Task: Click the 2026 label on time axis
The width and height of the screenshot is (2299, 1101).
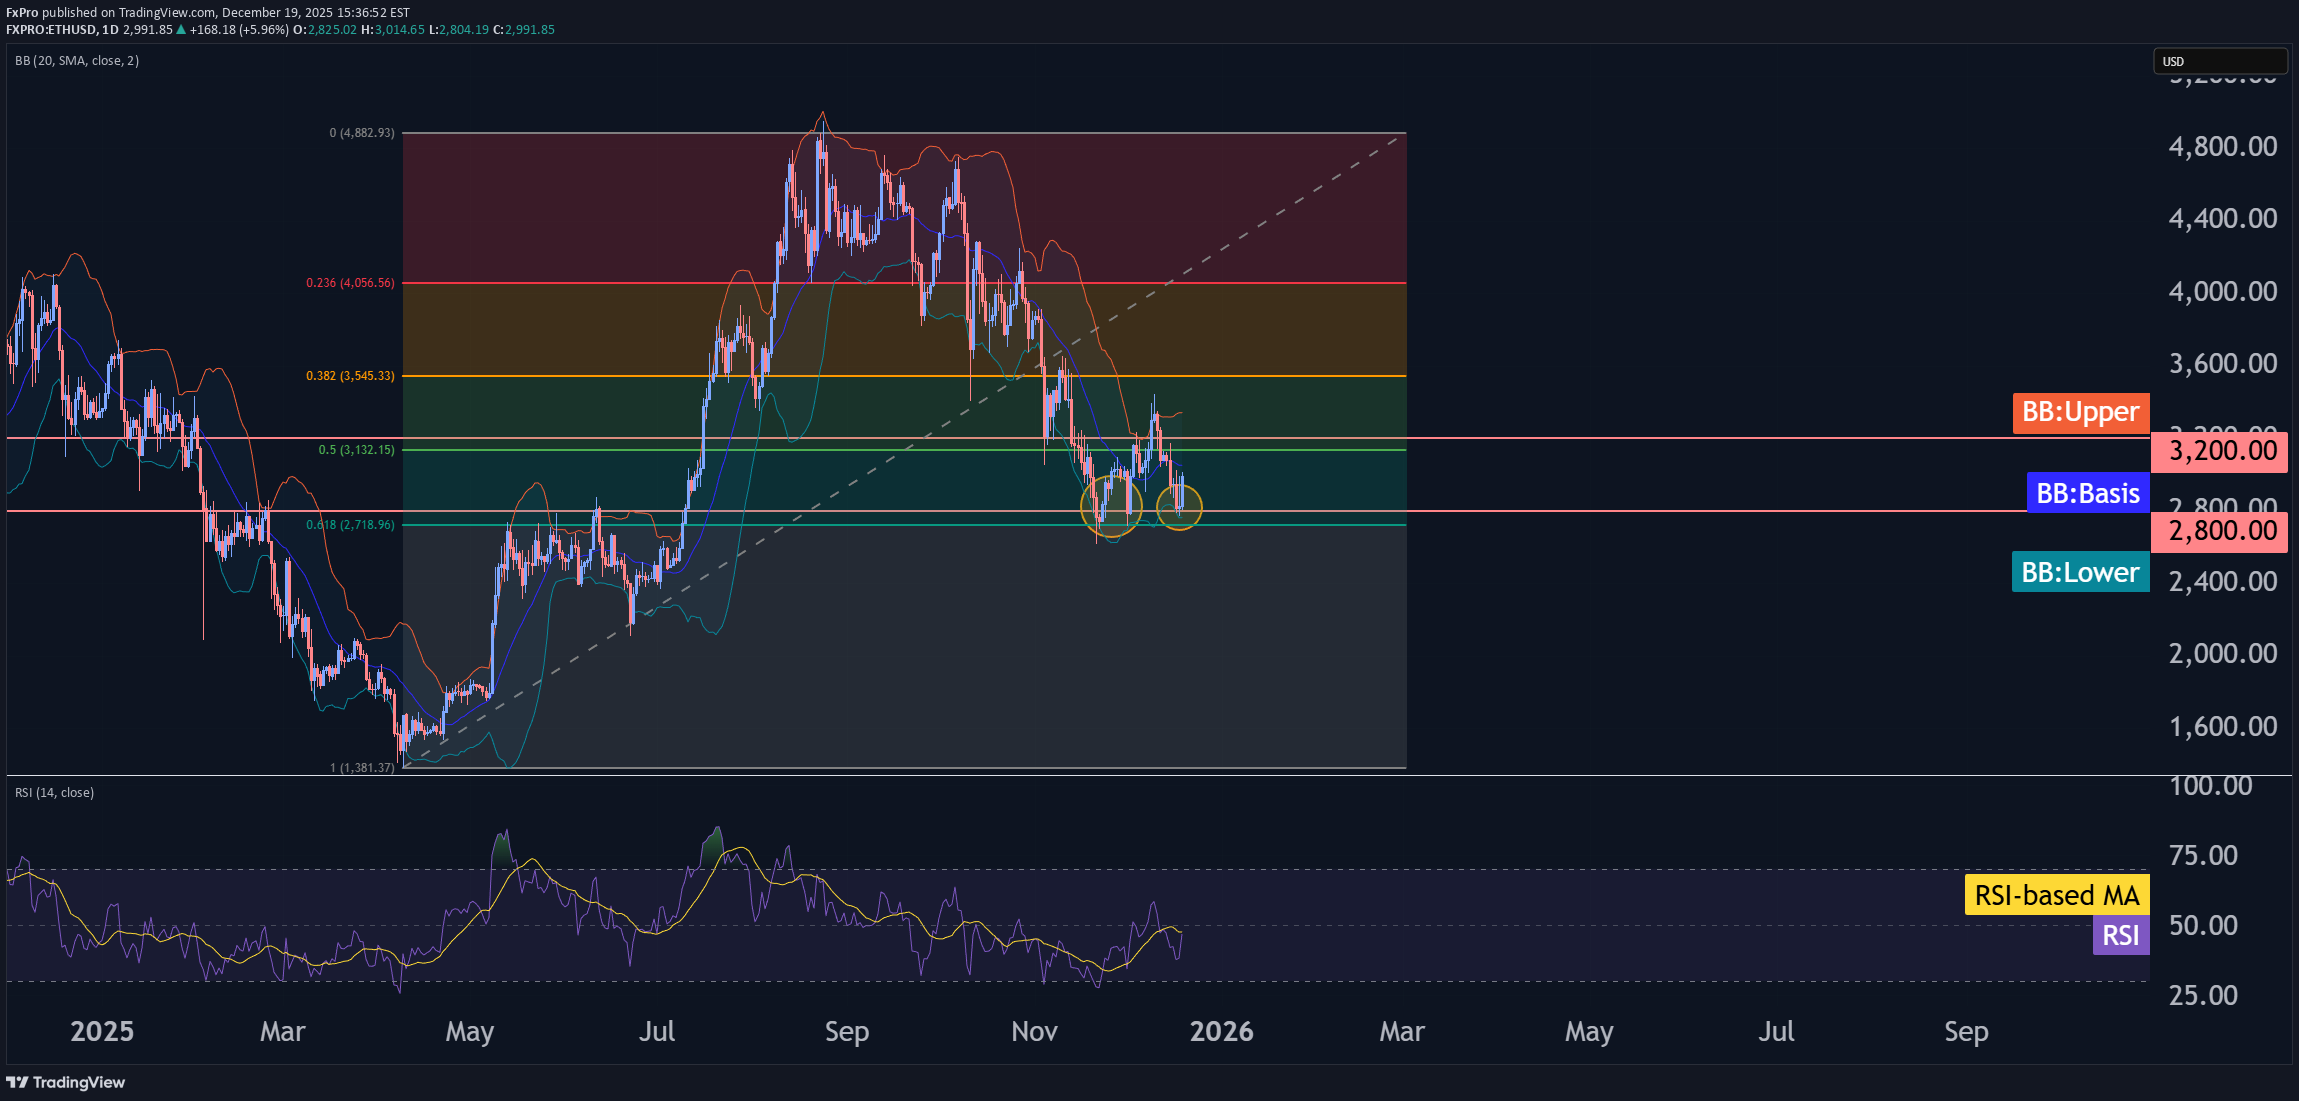Action: 1220,1031
